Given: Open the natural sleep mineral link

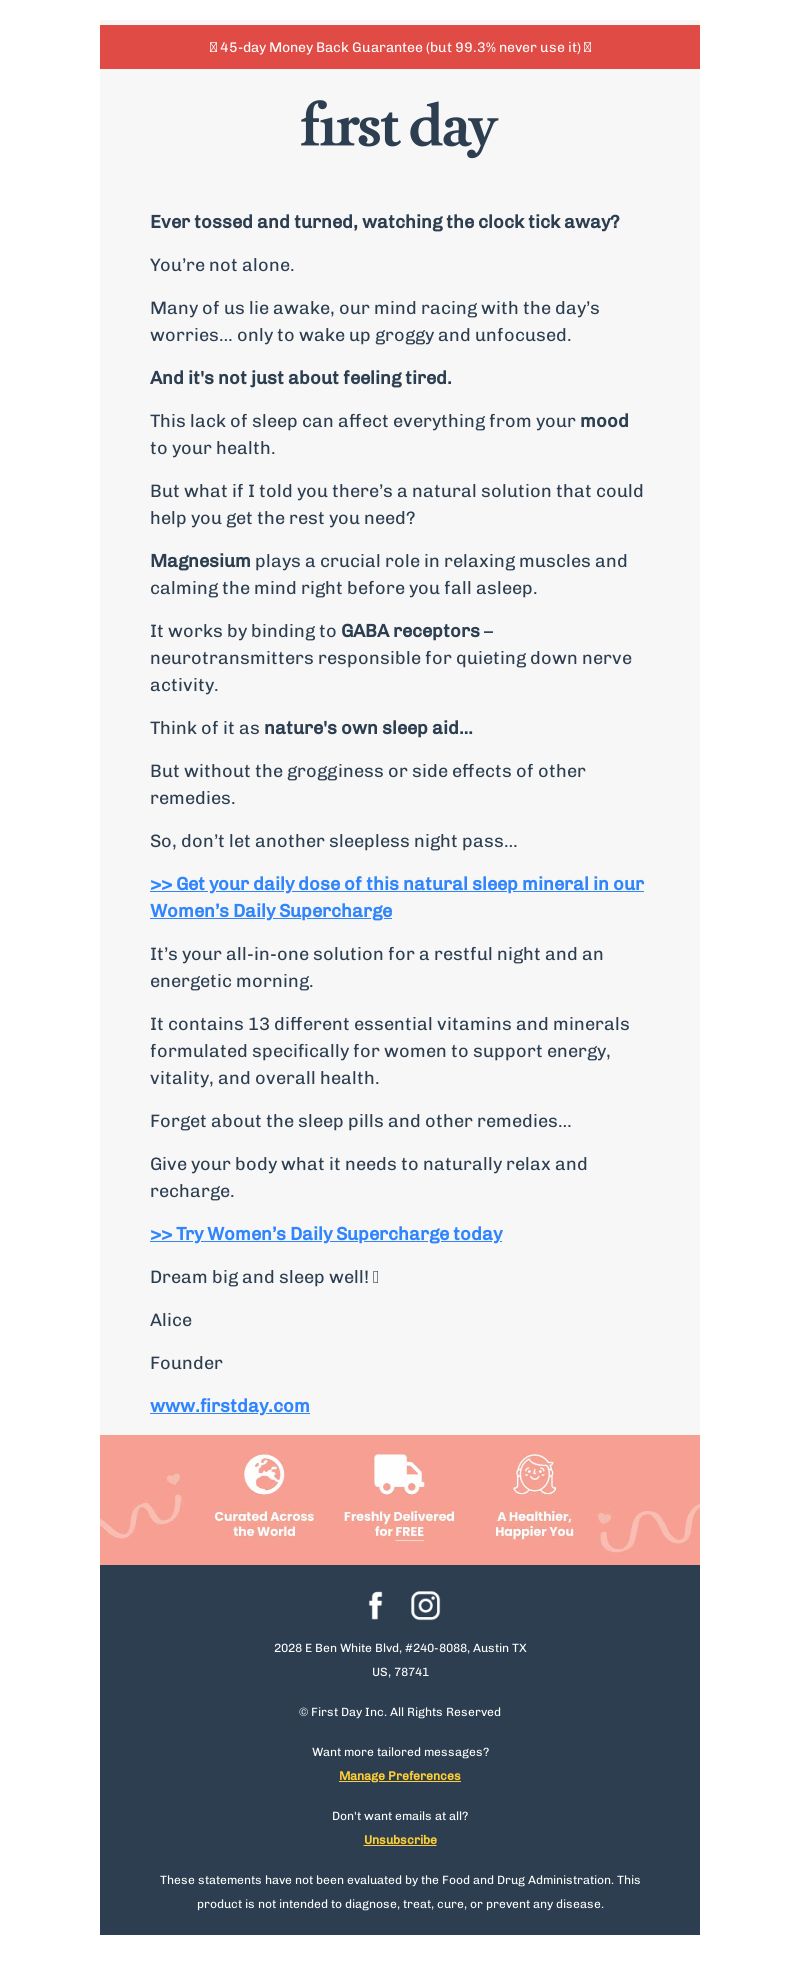Looking at the screenshot, I should coord(397,897).
